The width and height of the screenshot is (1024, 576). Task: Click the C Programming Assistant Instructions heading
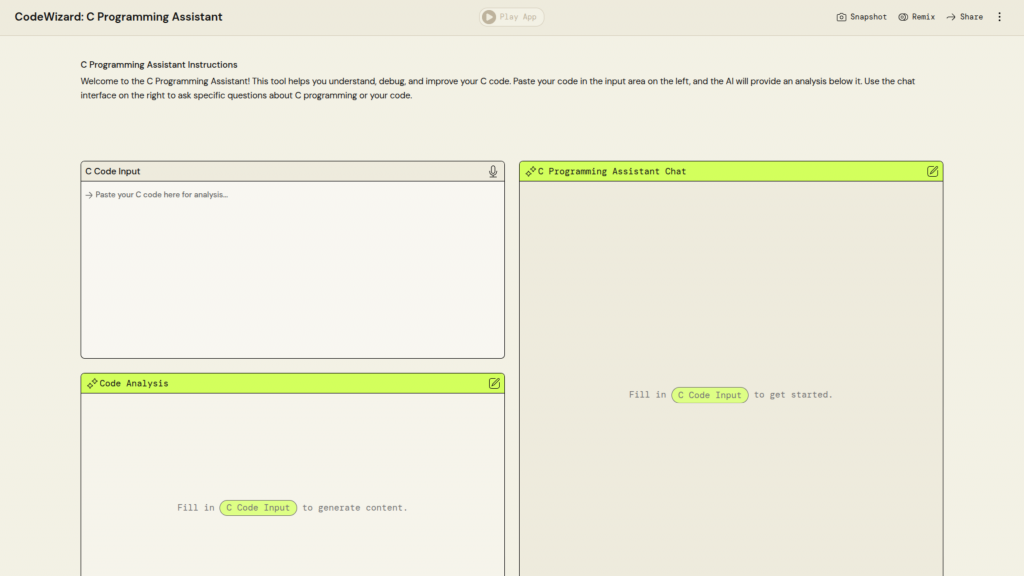[159, 65]
